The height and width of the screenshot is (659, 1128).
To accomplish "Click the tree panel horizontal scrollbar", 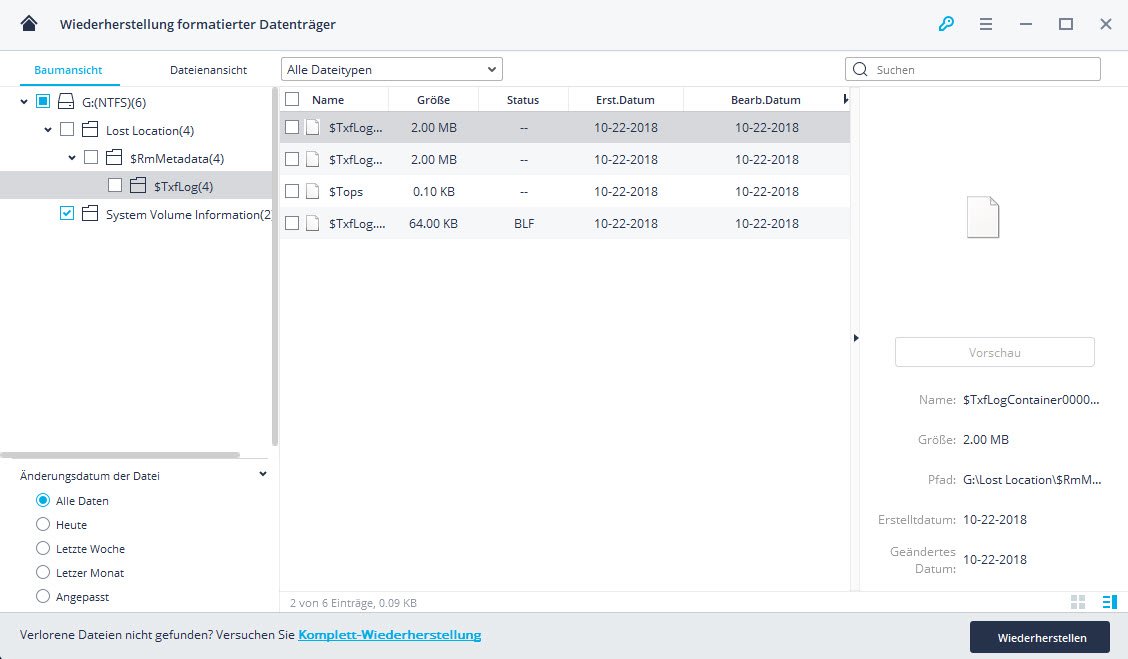I will [120, 455].
